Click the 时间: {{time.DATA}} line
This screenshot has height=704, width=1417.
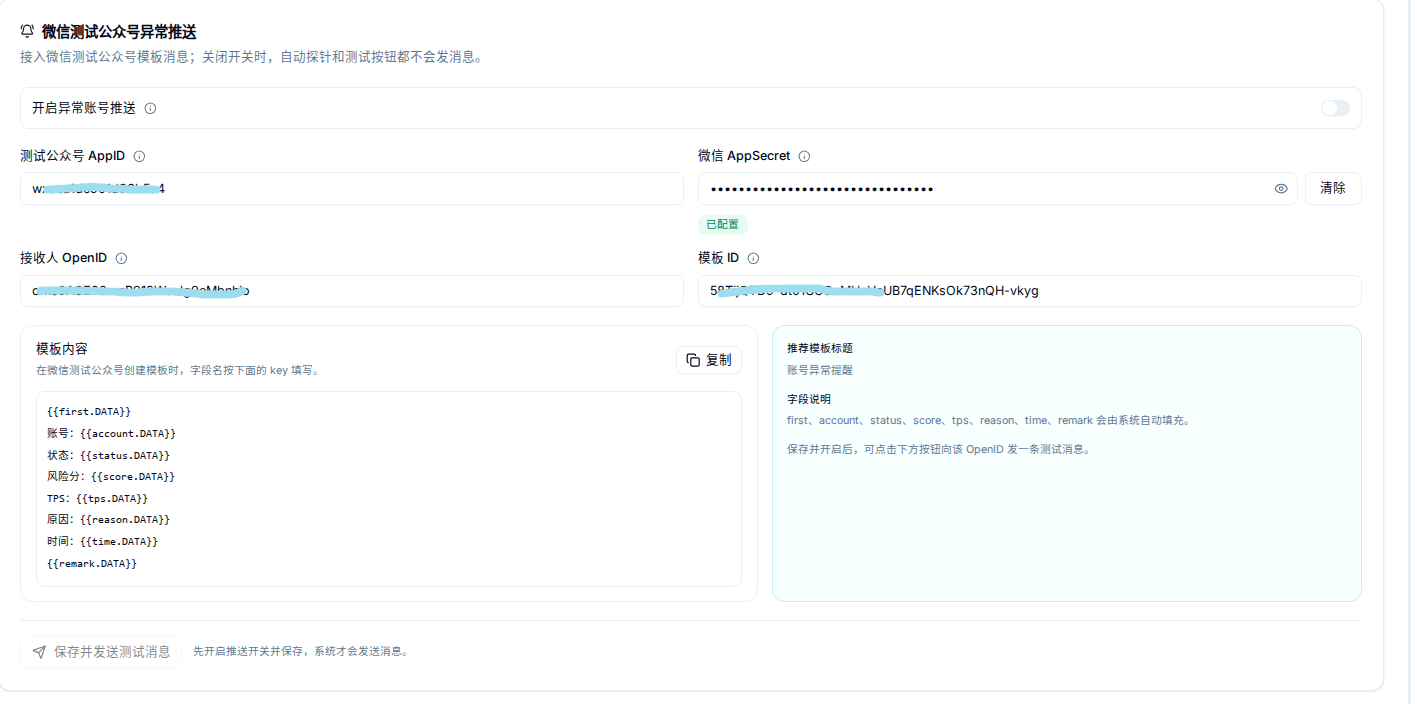click(102, 541)
